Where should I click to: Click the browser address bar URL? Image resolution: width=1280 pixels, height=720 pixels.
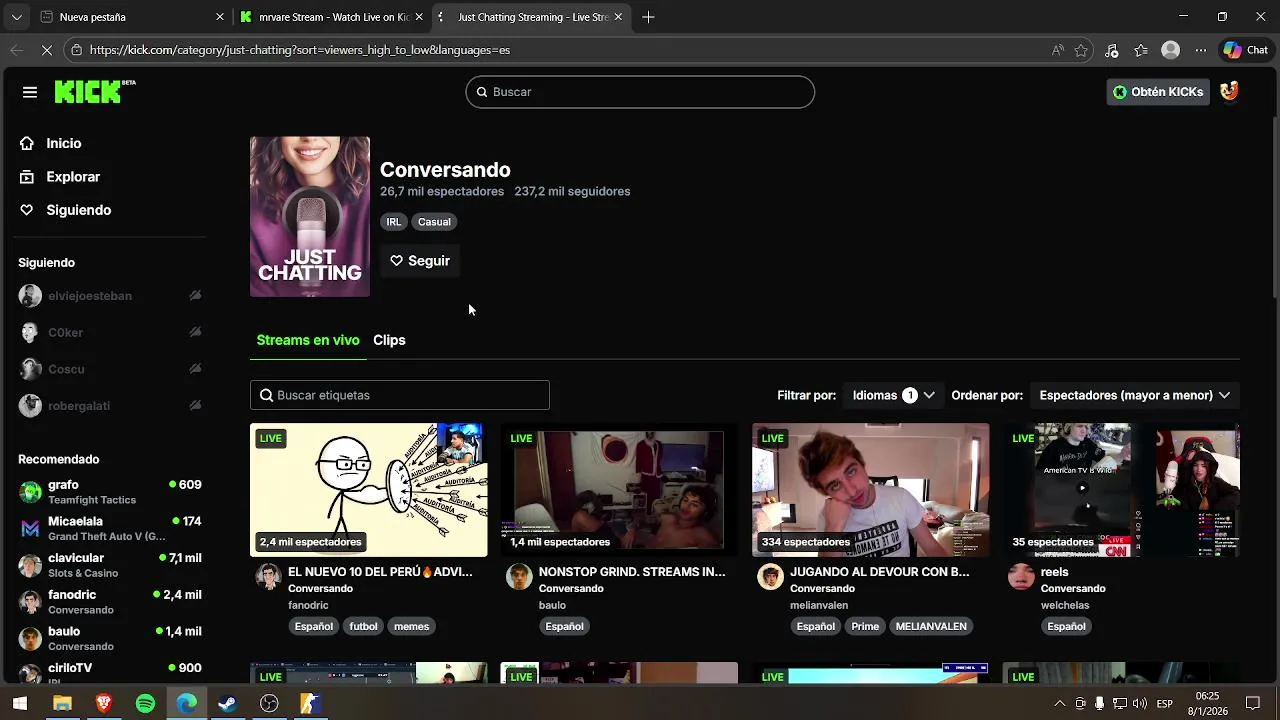pos(300,50)
